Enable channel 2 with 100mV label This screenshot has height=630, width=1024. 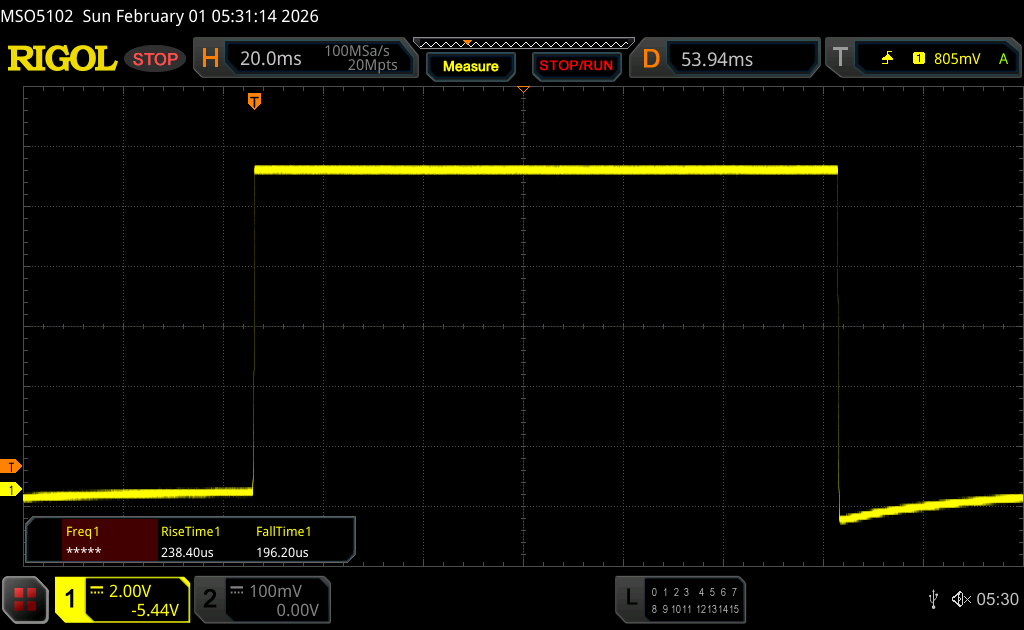click(261, 599)
